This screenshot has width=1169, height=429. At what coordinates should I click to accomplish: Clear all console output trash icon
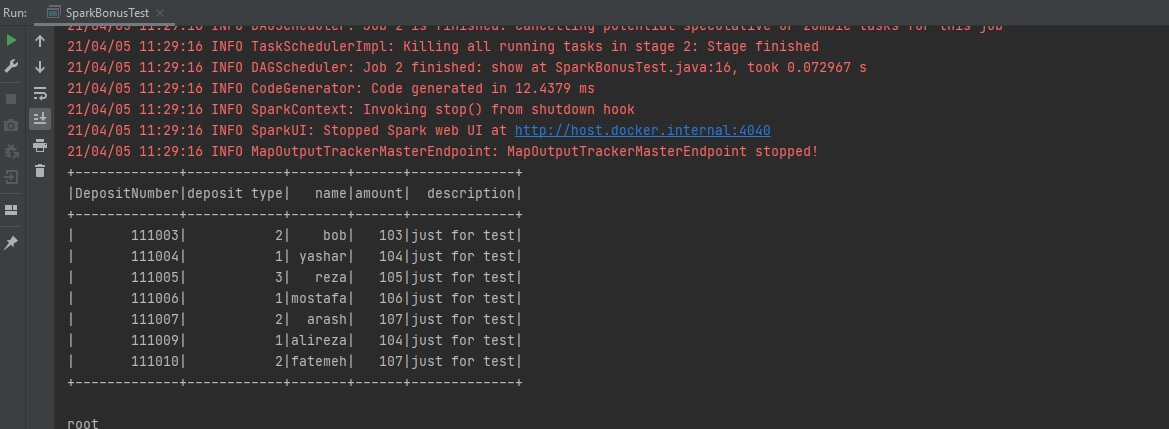coord(40,171)
